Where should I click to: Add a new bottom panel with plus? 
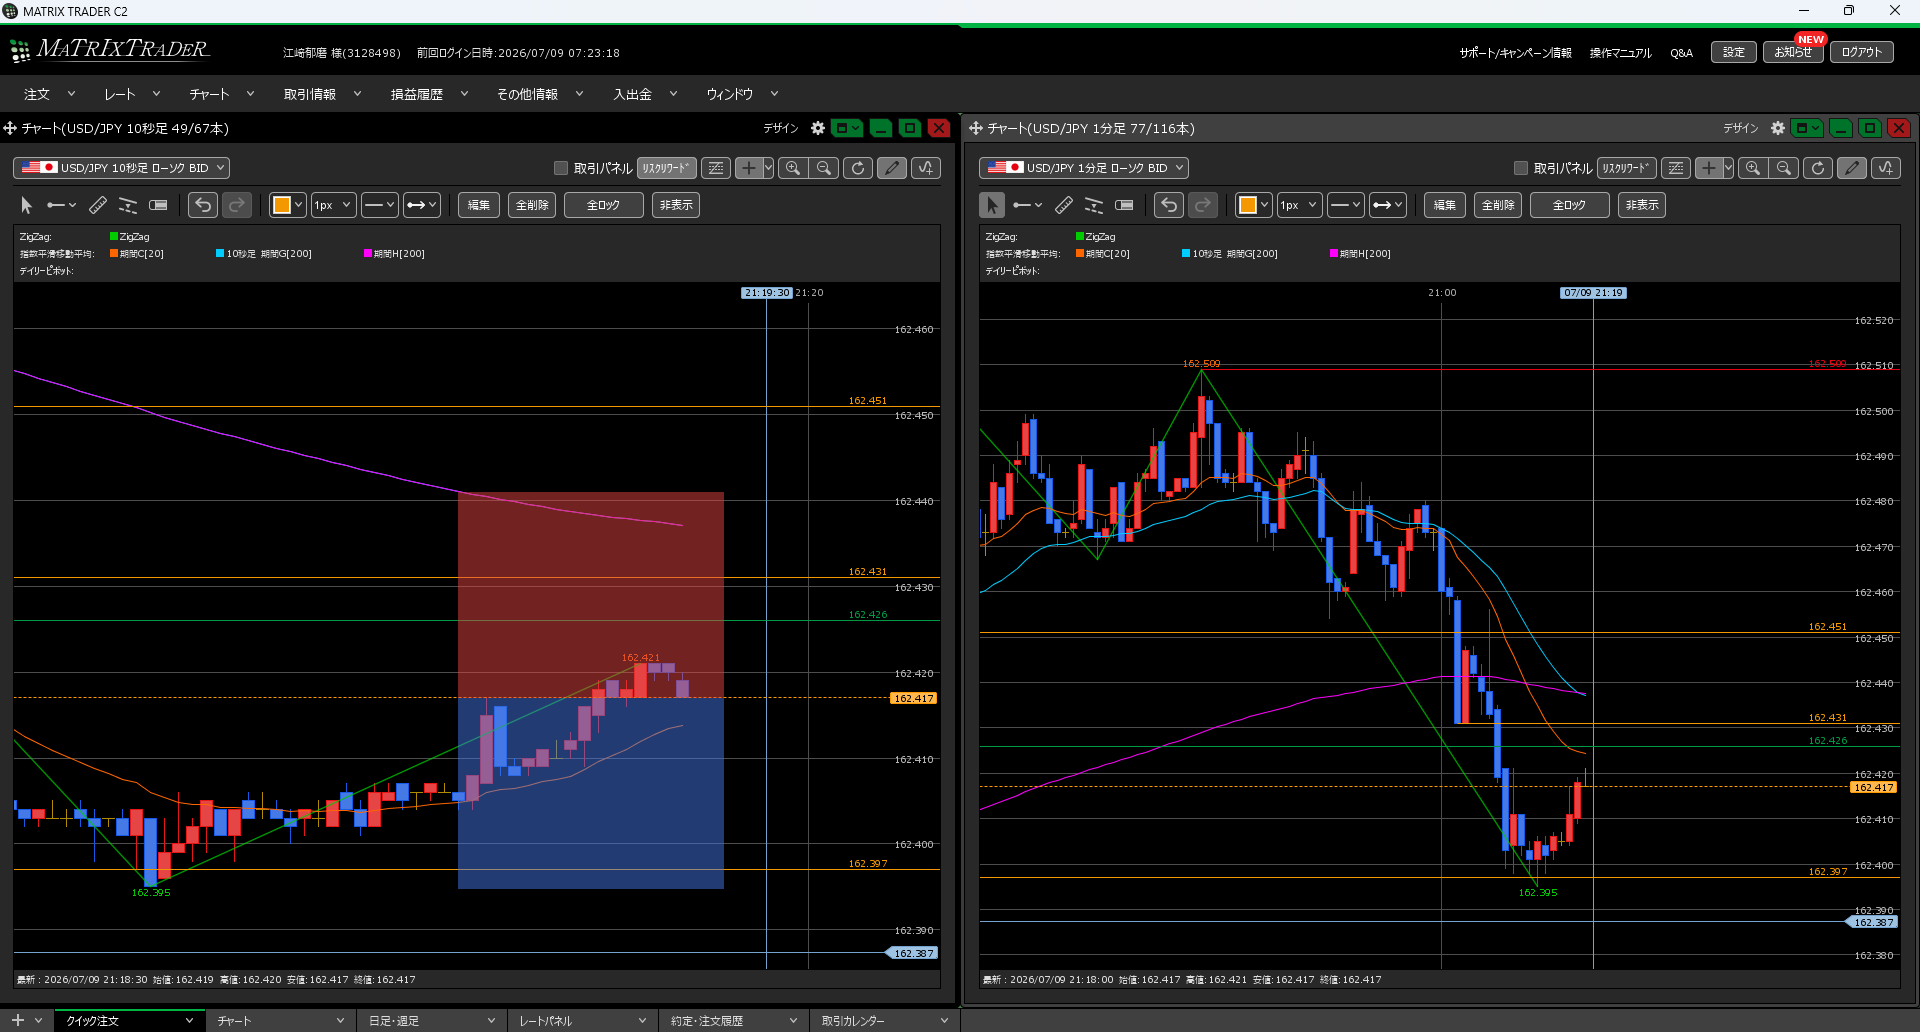(17, 1020)
